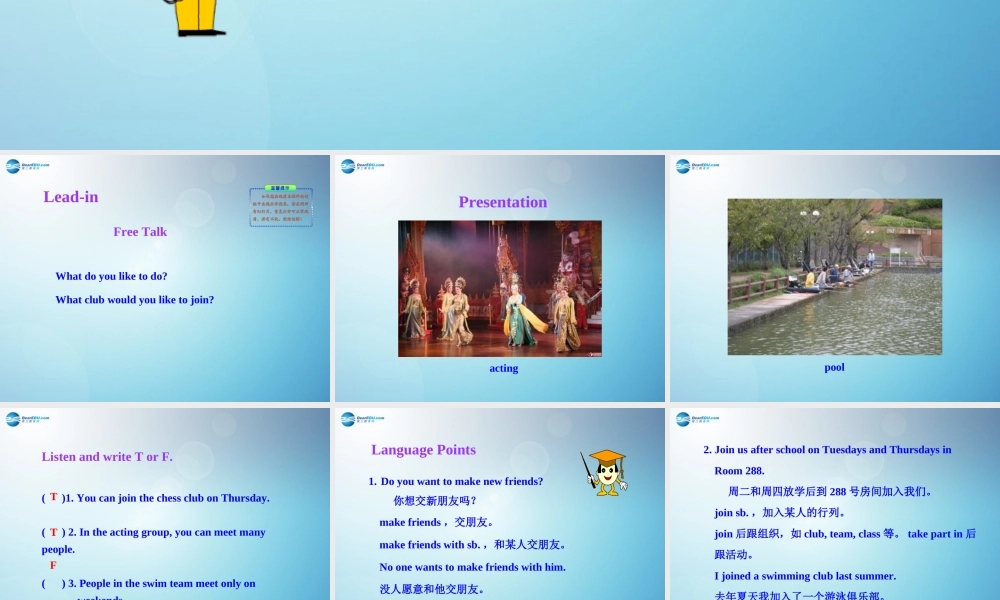The height and width of the screenshot is (600, 1000).
Task: Click the pool caption label
Action: [x=834, y=367]
